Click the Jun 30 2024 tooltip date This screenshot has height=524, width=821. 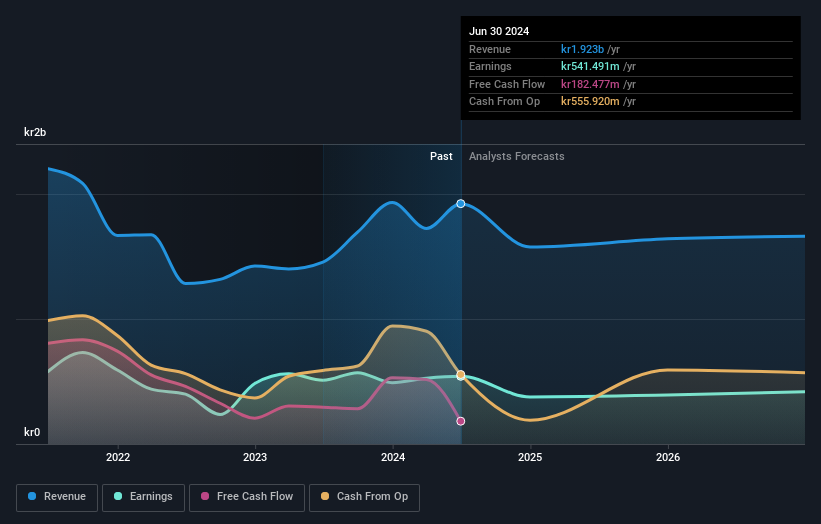[499, 31]
